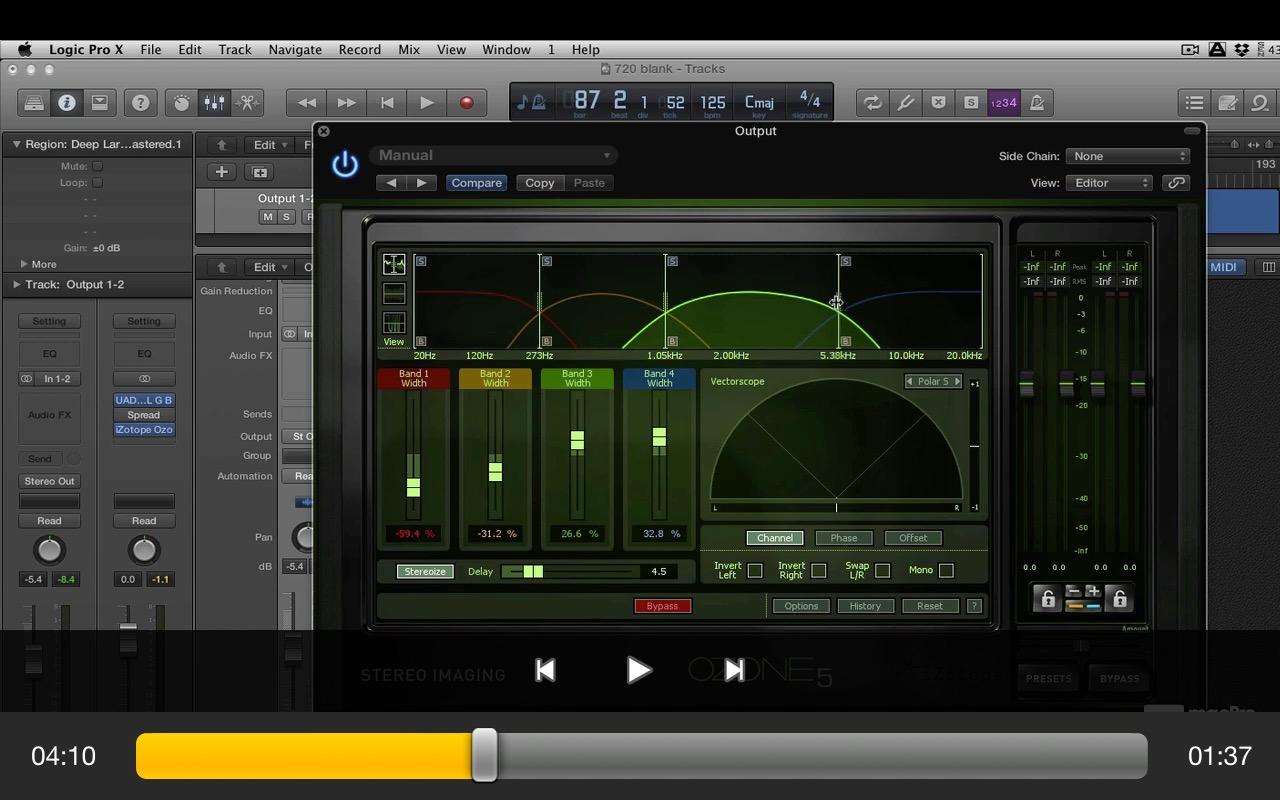The width and height of the screenshot is (1280, 800).
Task: Open the Mixer from the toolbar
Action: pyautogui.click(x=214, y=103)
